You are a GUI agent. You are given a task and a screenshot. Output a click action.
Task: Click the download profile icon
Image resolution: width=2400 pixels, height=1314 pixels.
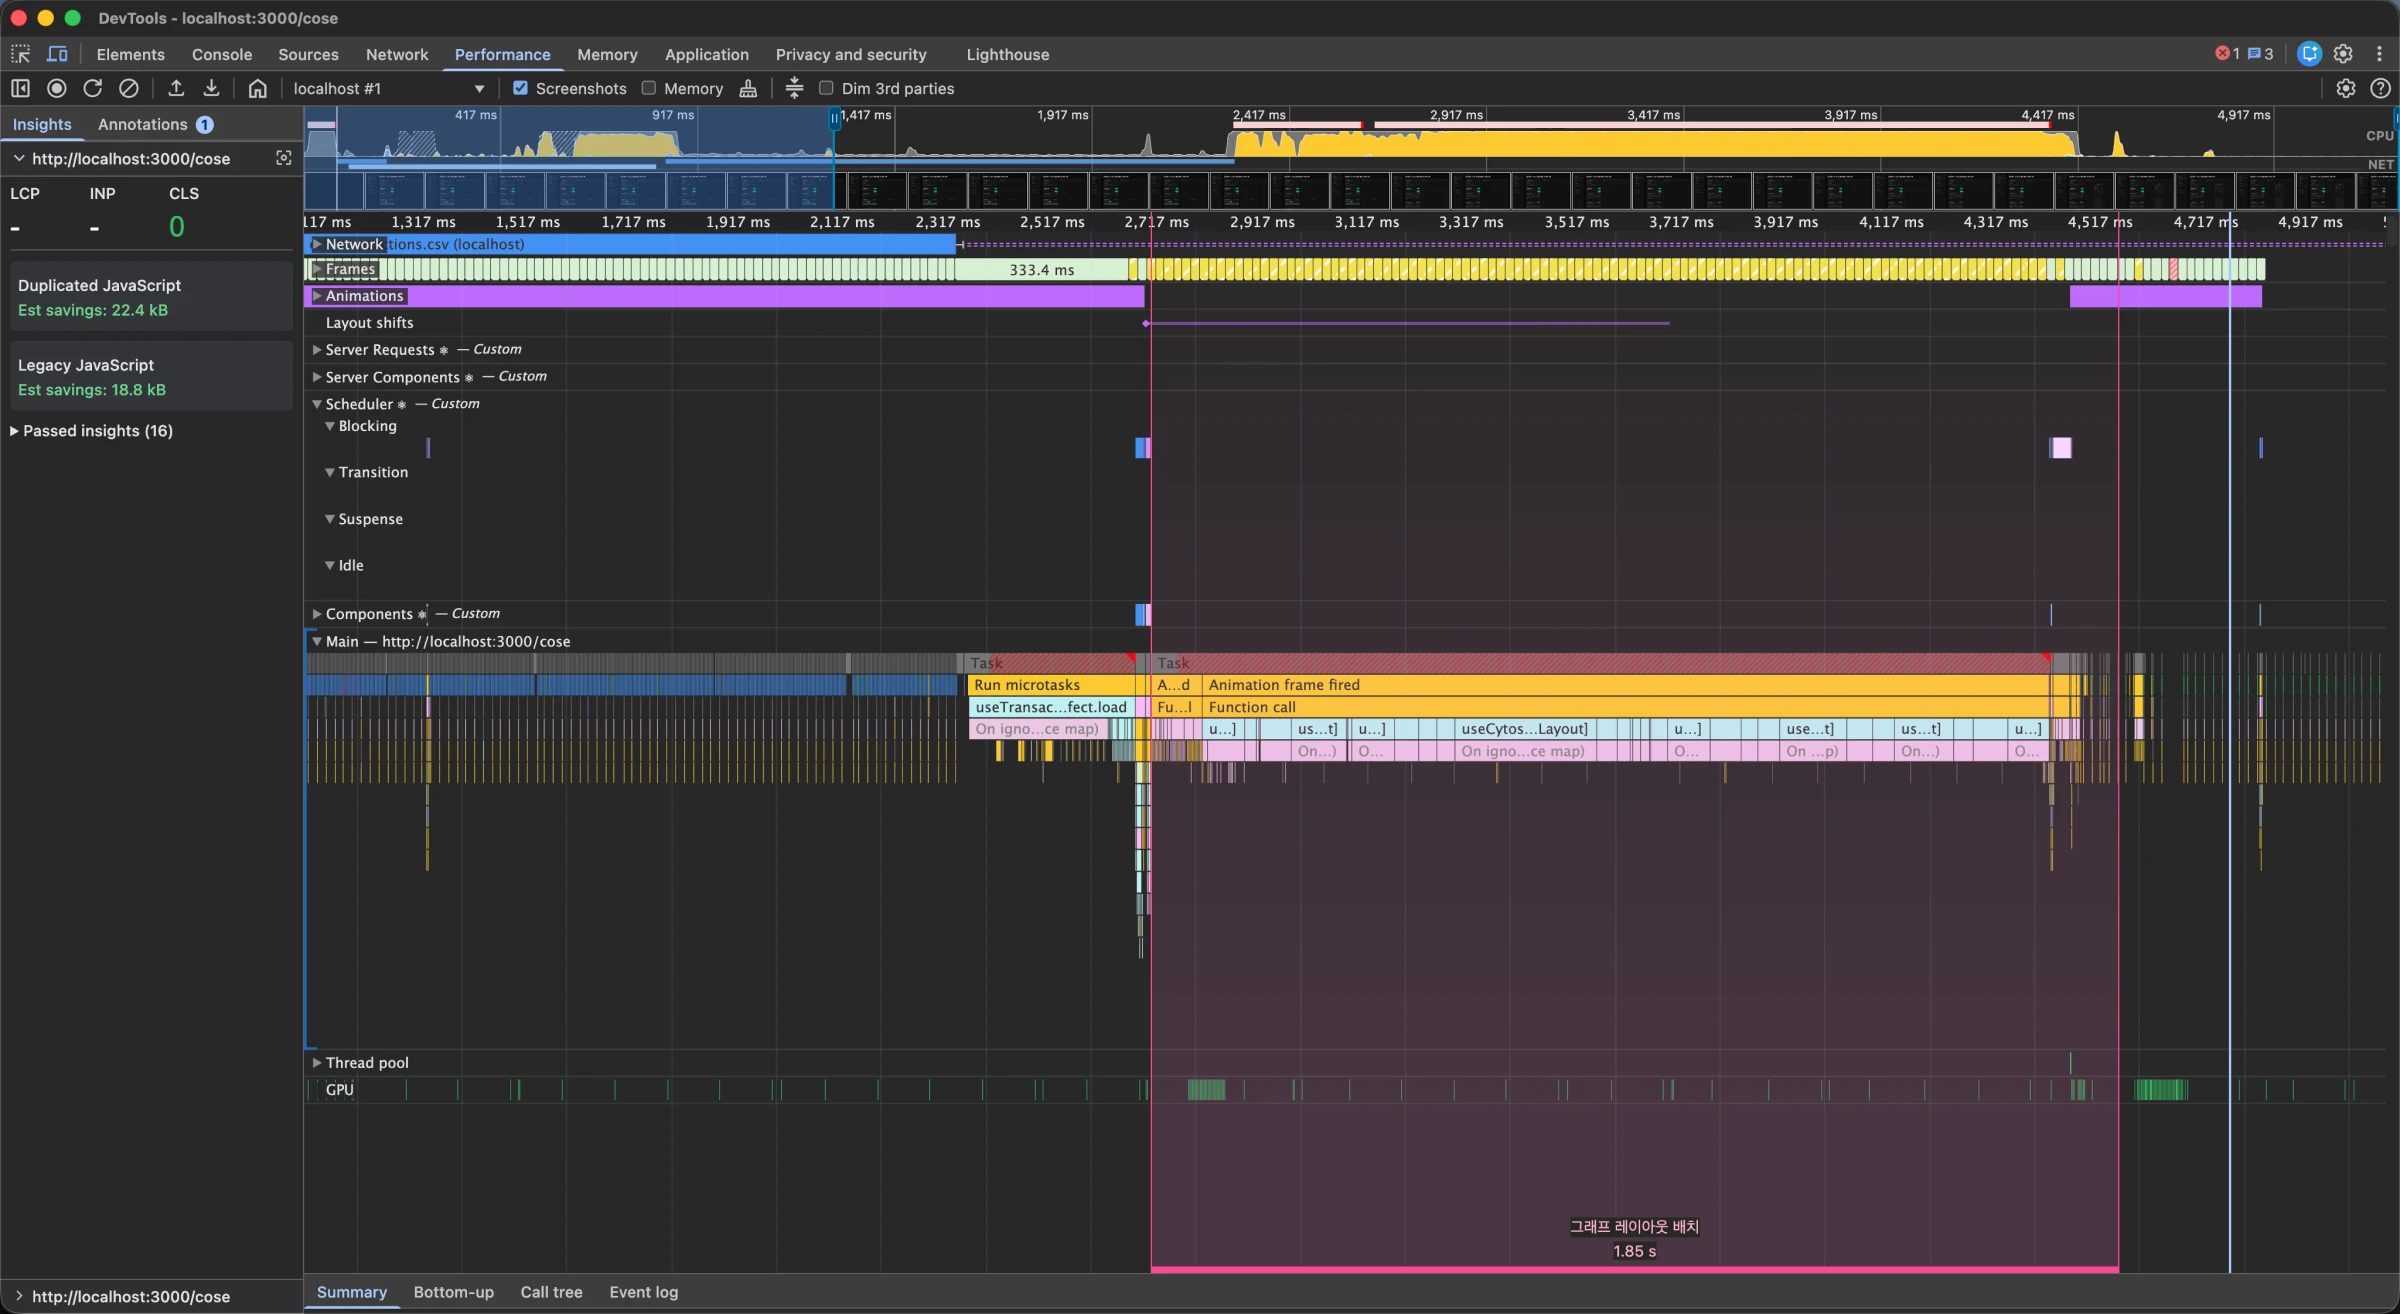pos(211,88)
